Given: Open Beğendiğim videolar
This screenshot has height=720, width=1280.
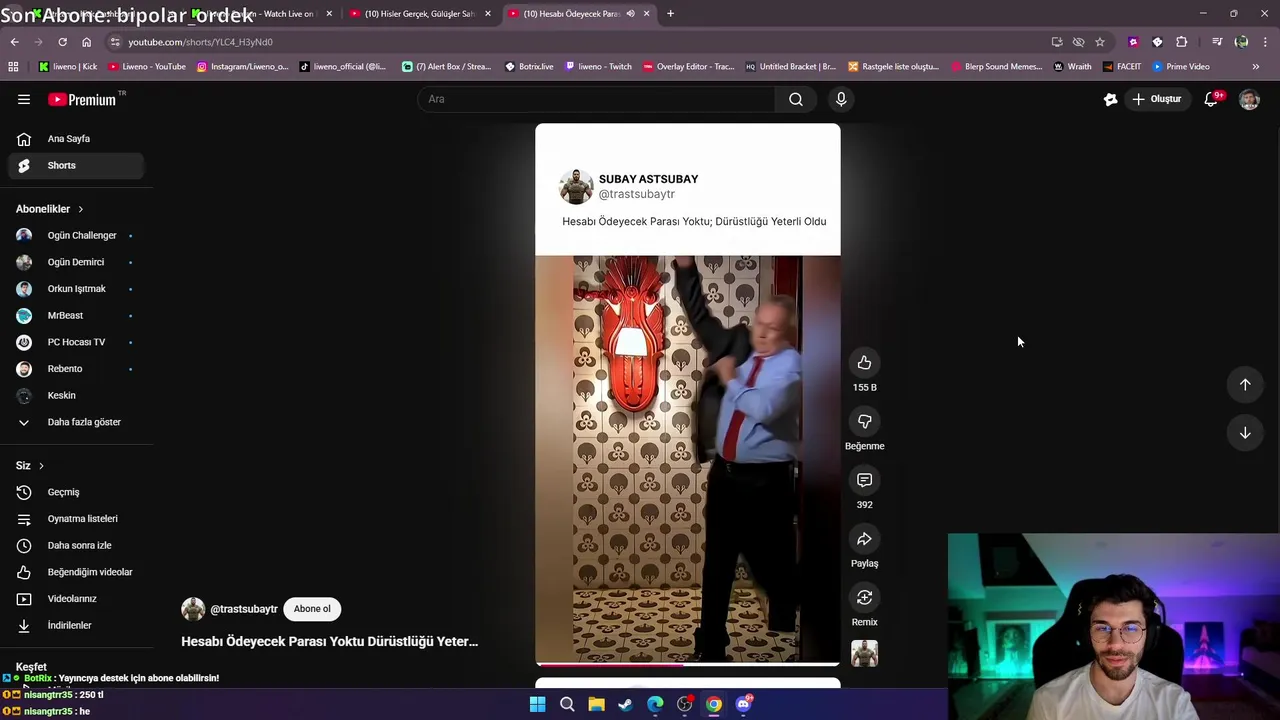Looking at the screenshot, I should [x=76, y=572].
